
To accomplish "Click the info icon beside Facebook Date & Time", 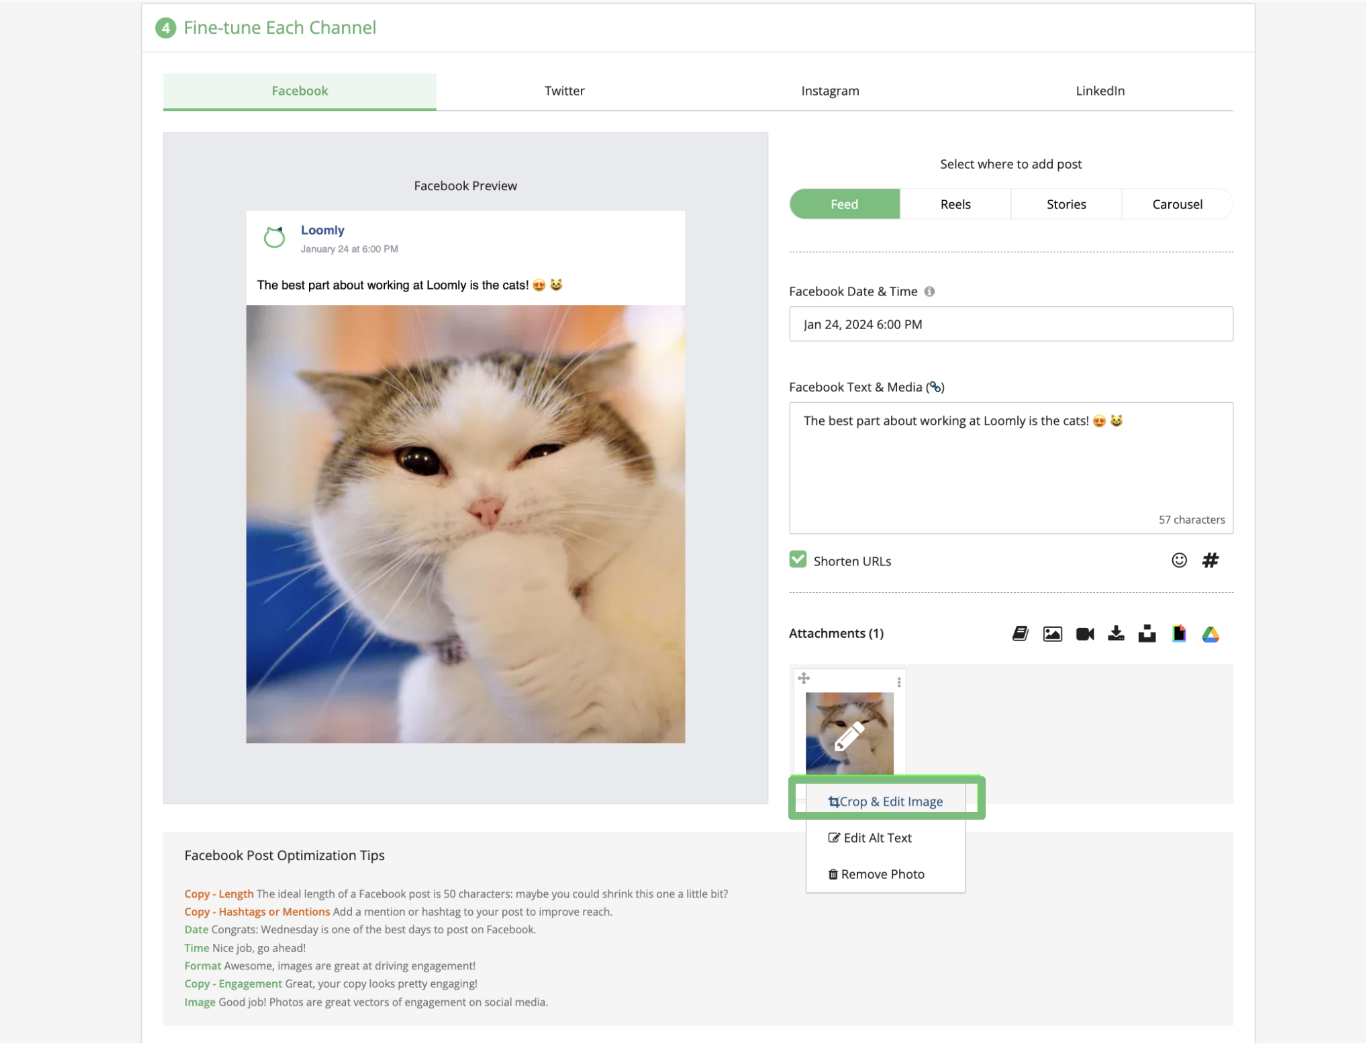I will [929, 292].
